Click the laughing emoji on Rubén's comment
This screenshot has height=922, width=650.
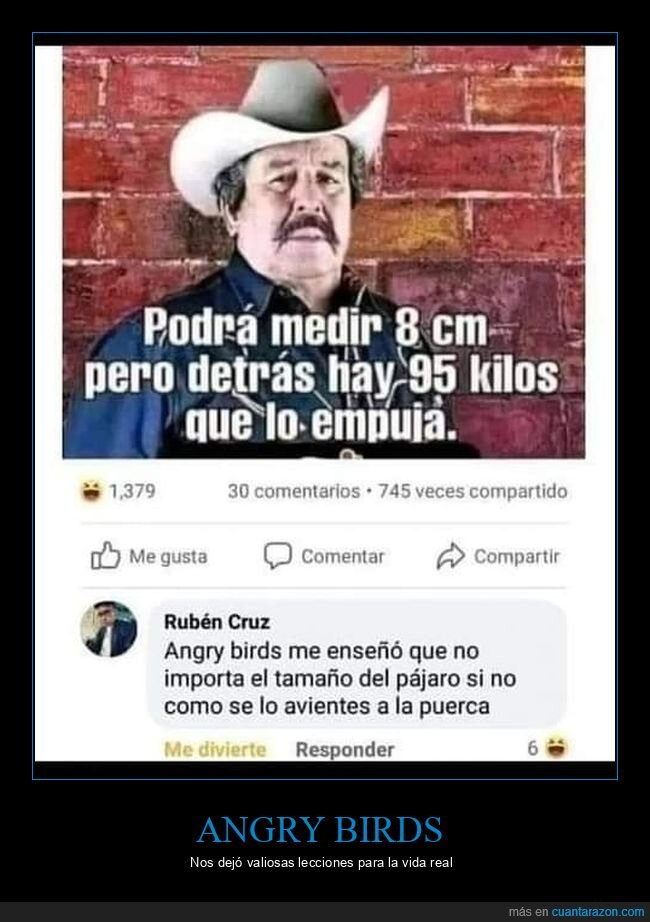556,747
